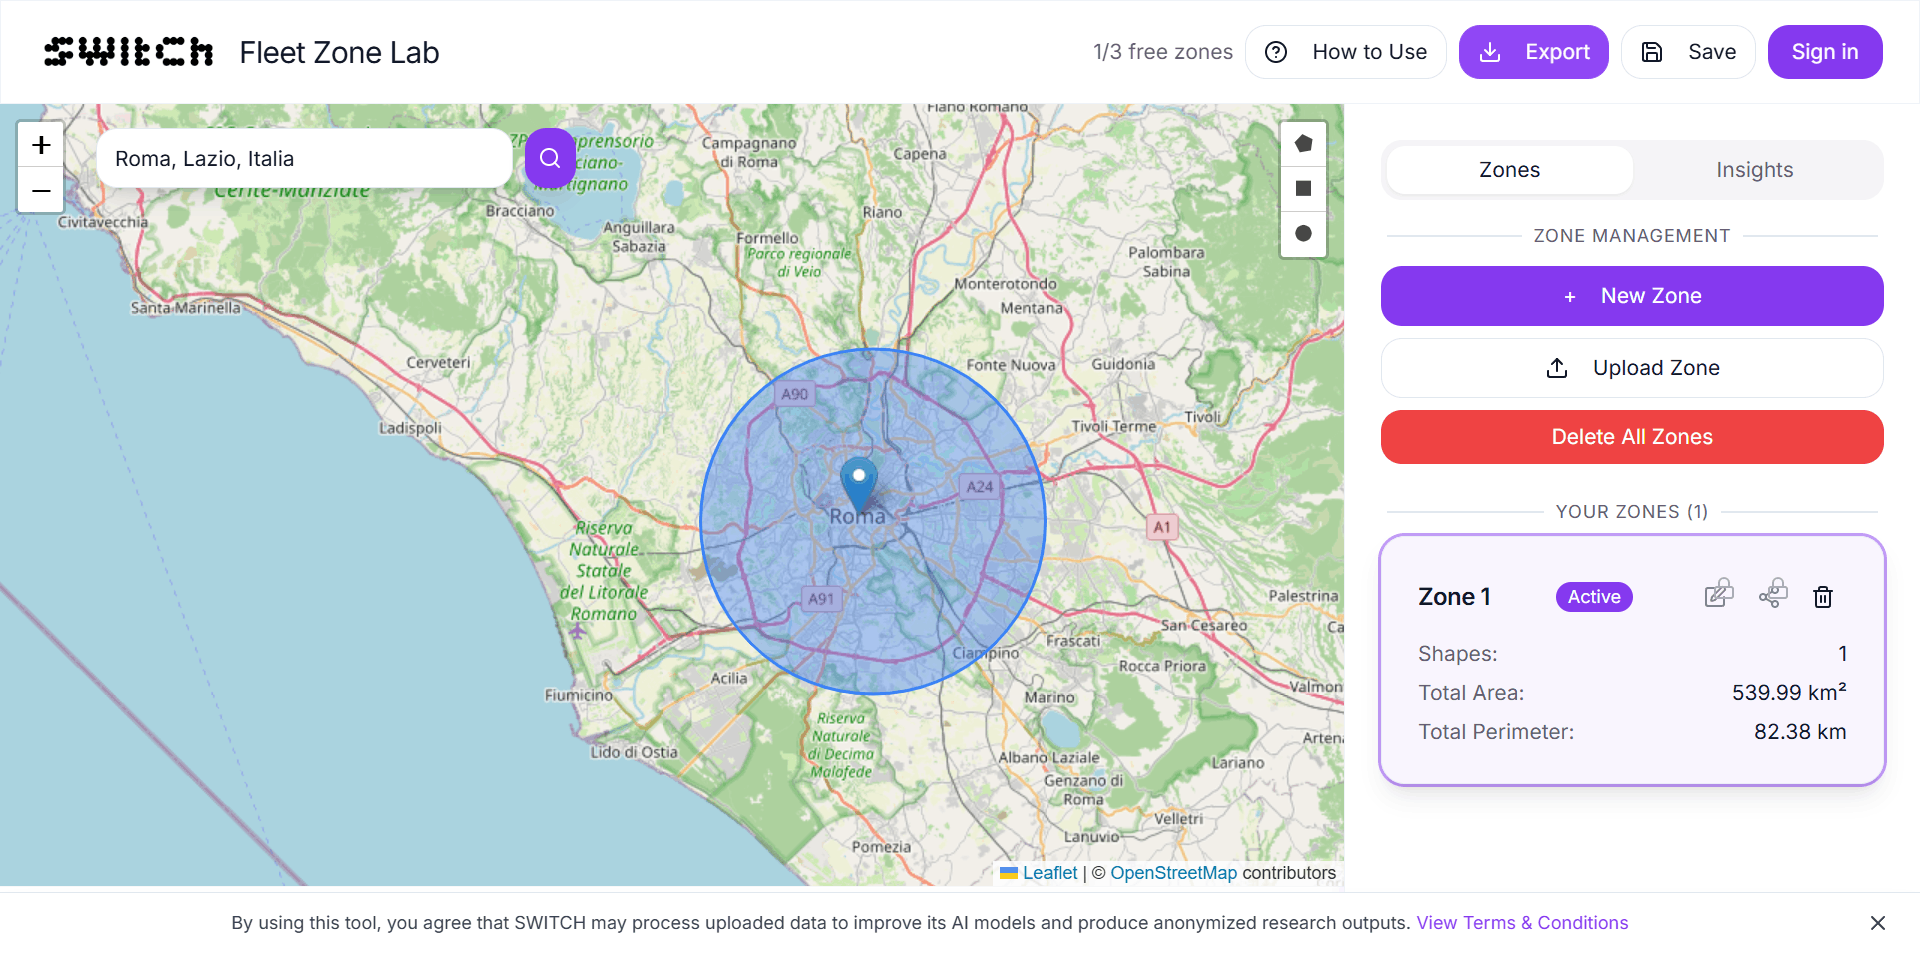Select the rectangle draw tool

[1303, 188]
